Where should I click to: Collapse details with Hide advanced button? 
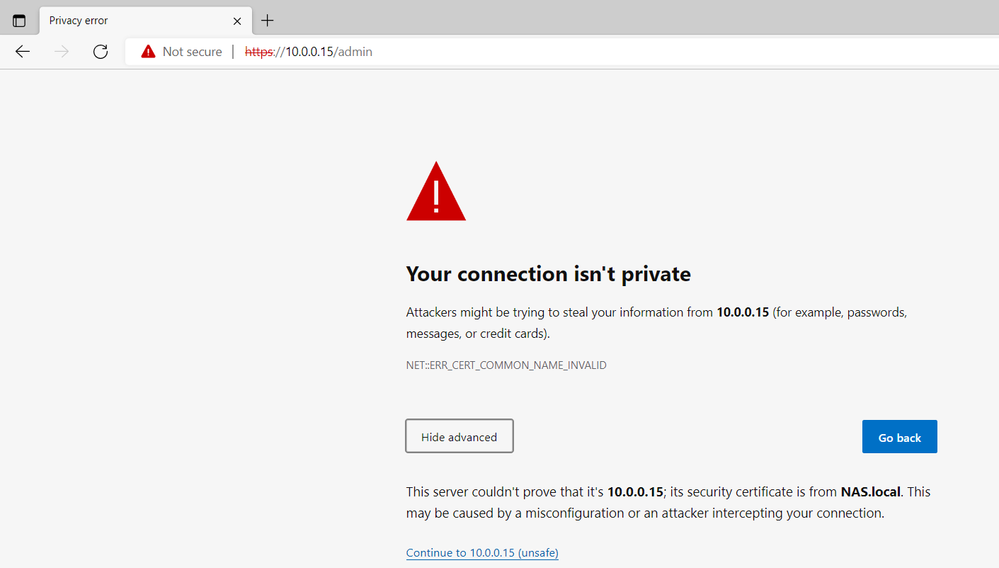pyautogui.click(x=459, y=437)
